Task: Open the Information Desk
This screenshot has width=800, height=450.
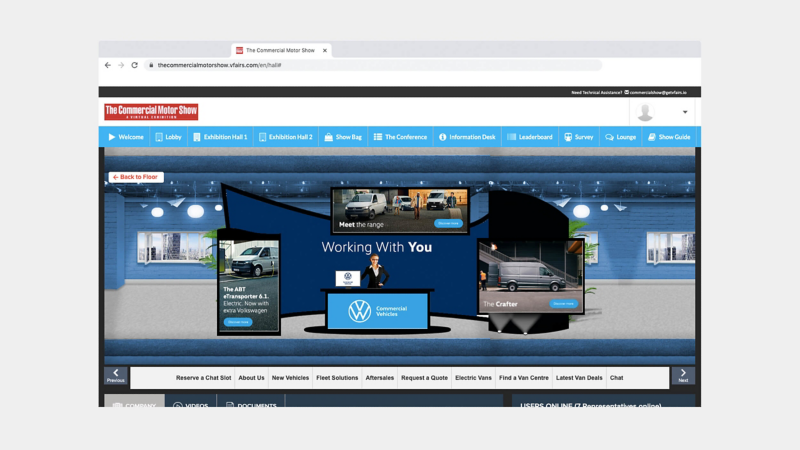Action: (467, 137)
